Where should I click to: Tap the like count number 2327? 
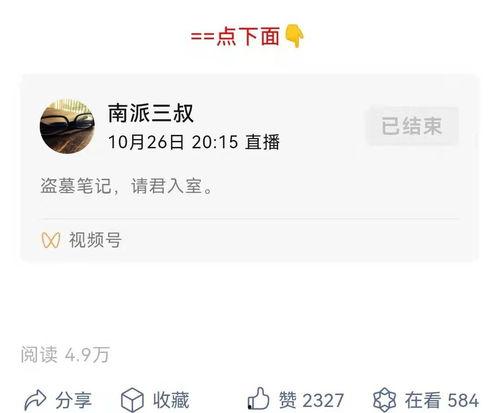point(323,400)
